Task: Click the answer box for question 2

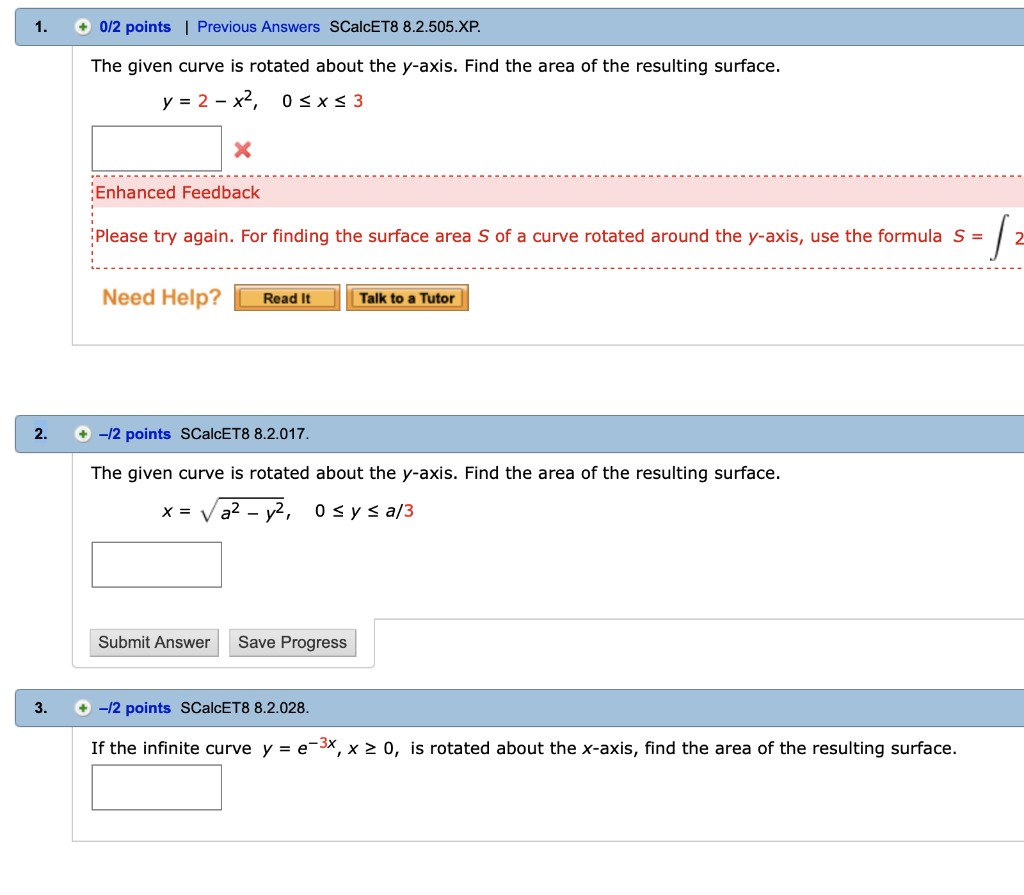Action: tap(156, 564)
